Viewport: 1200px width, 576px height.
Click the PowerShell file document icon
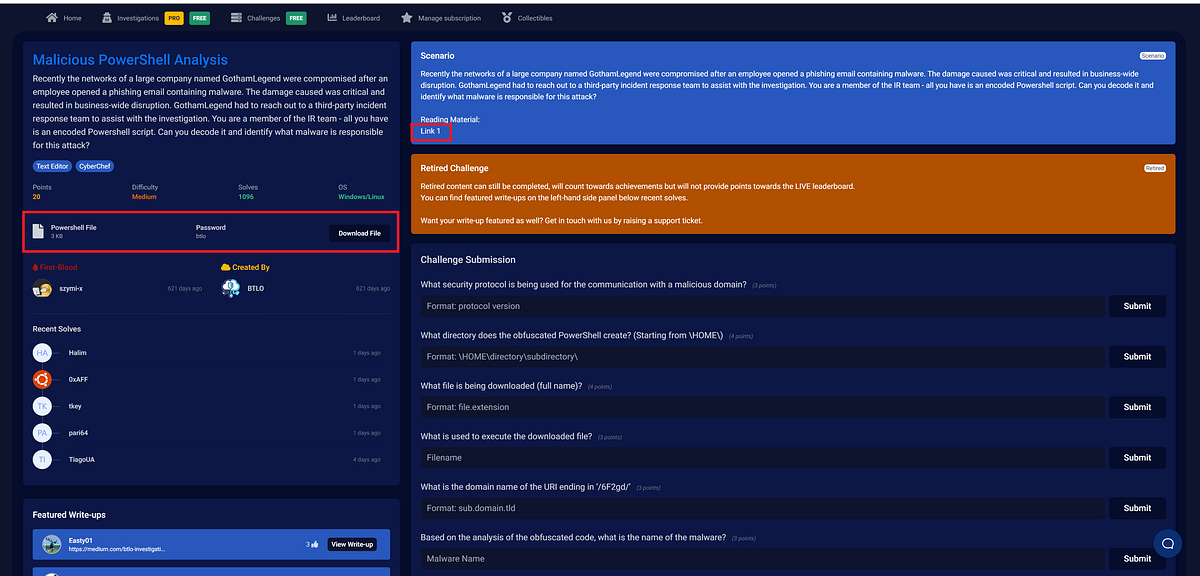(x=38, y=232)
